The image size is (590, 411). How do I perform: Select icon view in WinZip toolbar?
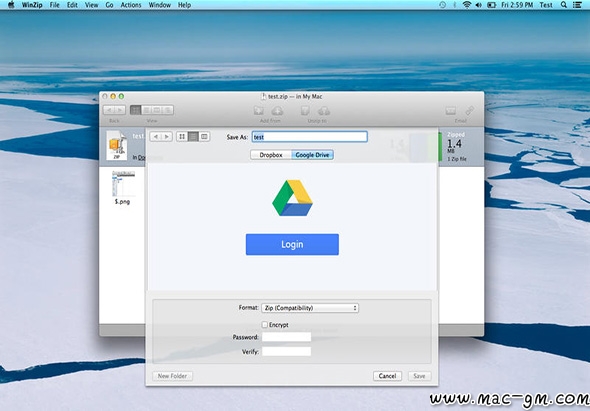point(135,110)
